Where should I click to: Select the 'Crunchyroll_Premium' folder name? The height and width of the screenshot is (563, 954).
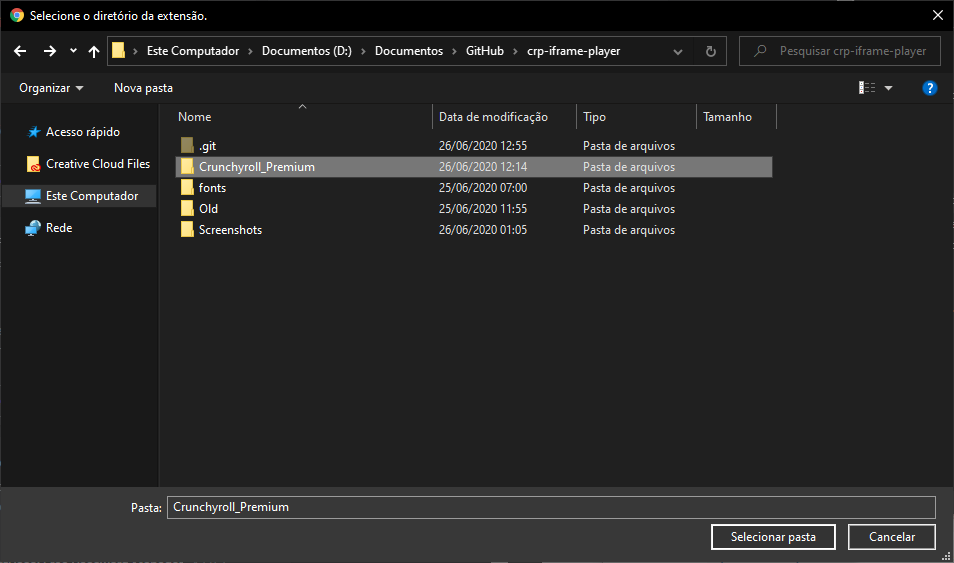tap(257, 167)
